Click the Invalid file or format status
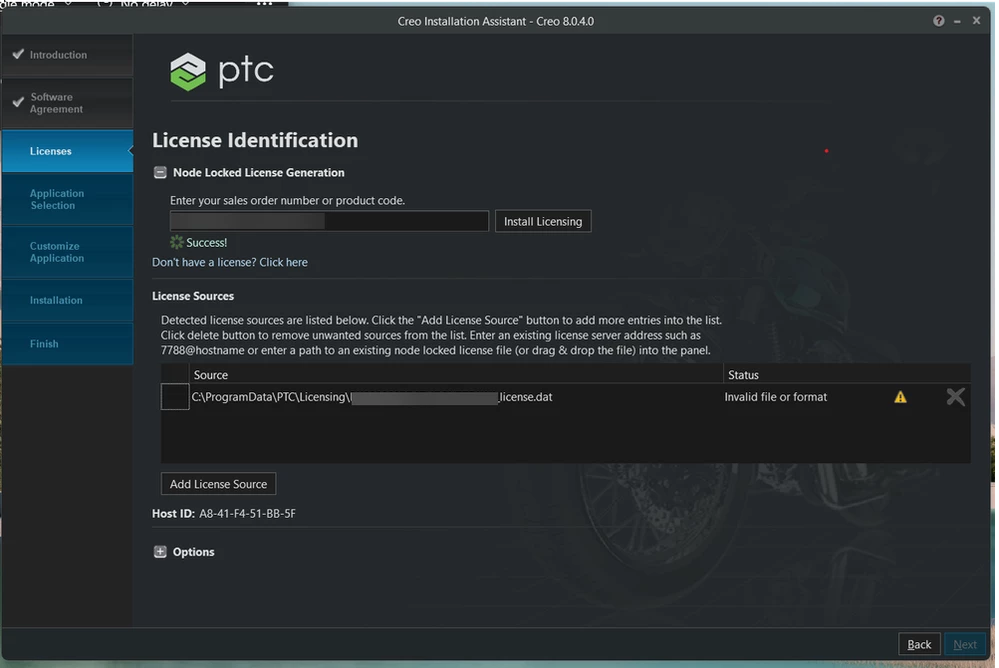Viewport: 999px width, 668px height. click(x=775, y=397)
